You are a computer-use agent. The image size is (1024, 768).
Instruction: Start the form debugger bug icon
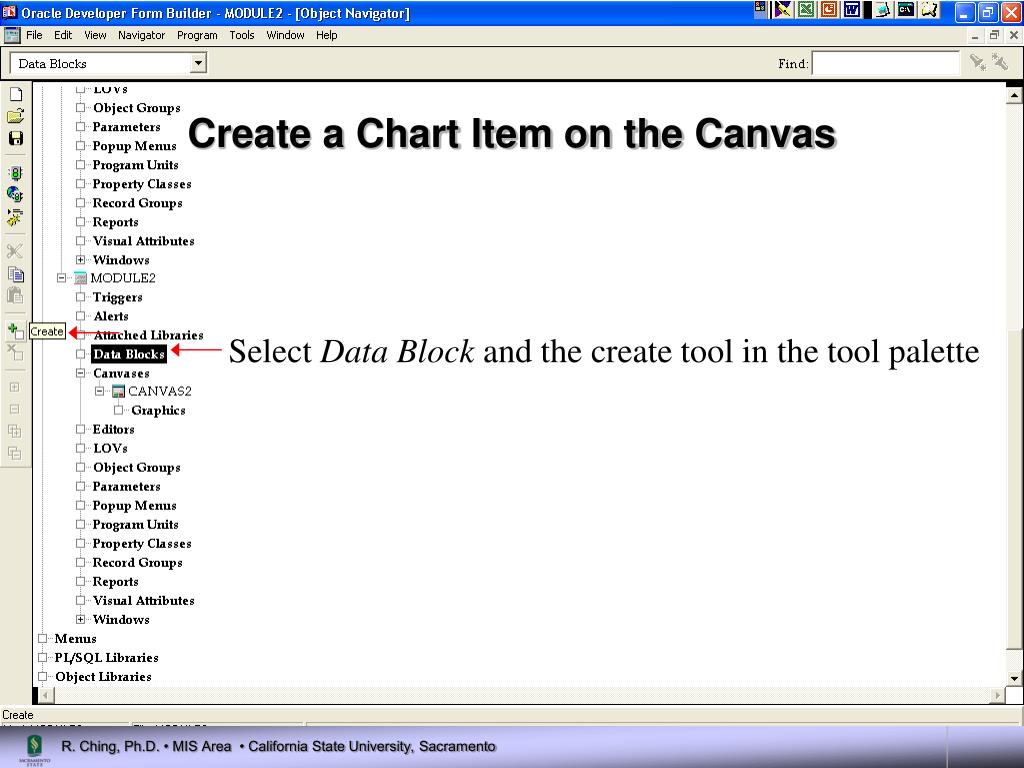tap(16, 217)
